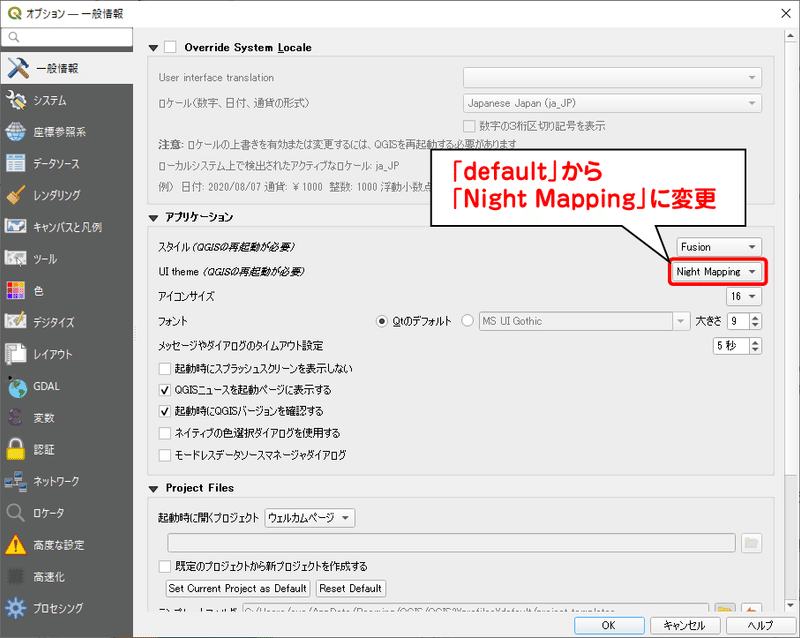This screenshot has height=638, width=800.
Task: Toggle 起動時にスプラッシュスクリーンを表示しない checkbox
Action: [x=164, y=369]
